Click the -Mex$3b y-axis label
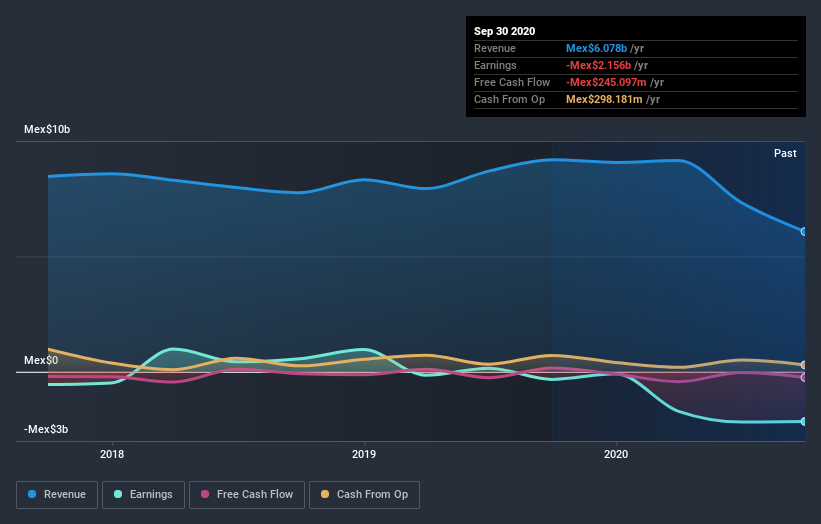The height and width of the screenshot is (524, 821). click(46, 429)
